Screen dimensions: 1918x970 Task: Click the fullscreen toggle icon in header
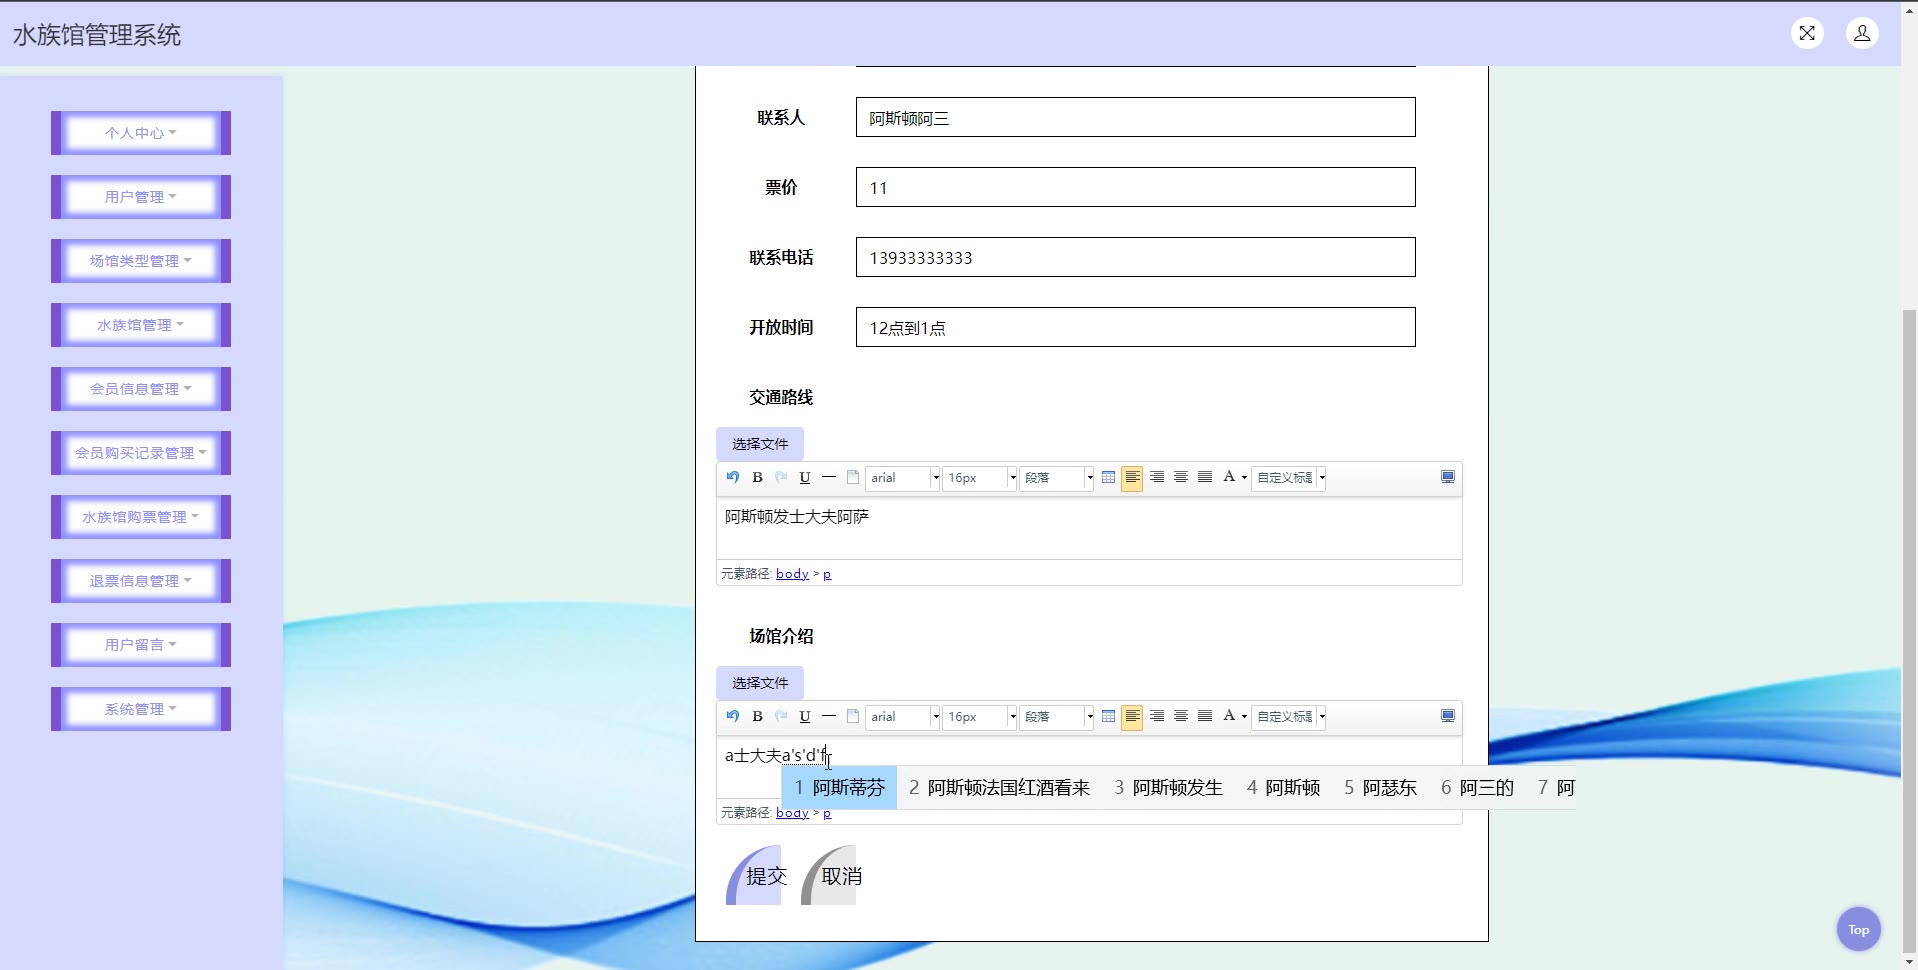[1807, 33]
